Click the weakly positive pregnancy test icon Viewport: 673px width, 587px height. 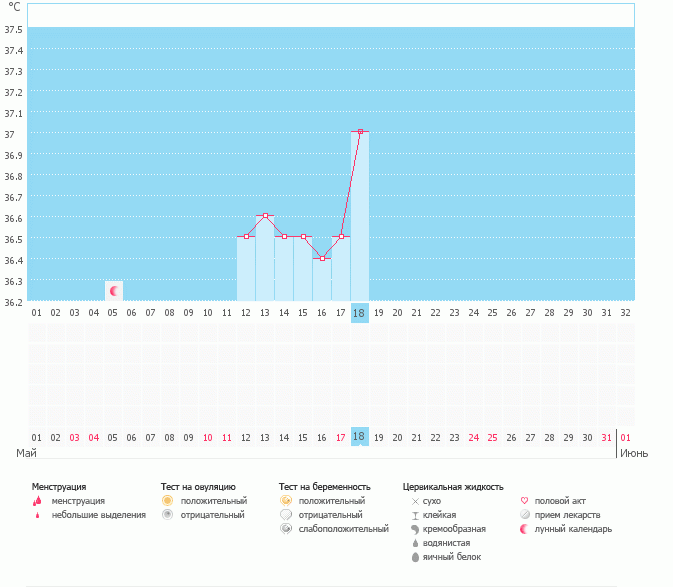[286, 529]
